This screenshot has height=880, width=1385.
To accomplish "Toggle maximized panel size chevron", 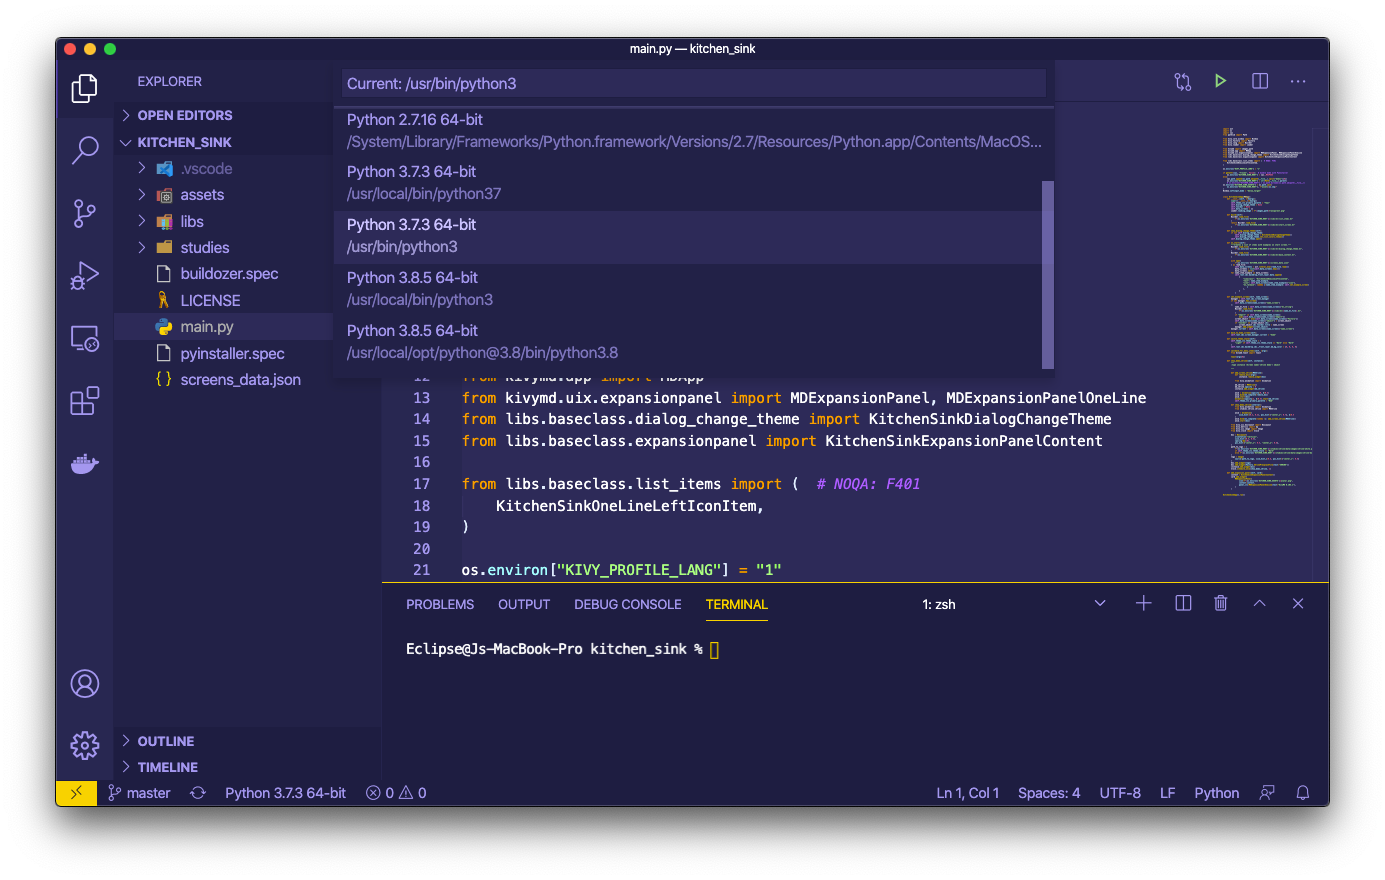I will click(x=1259, y=603).
